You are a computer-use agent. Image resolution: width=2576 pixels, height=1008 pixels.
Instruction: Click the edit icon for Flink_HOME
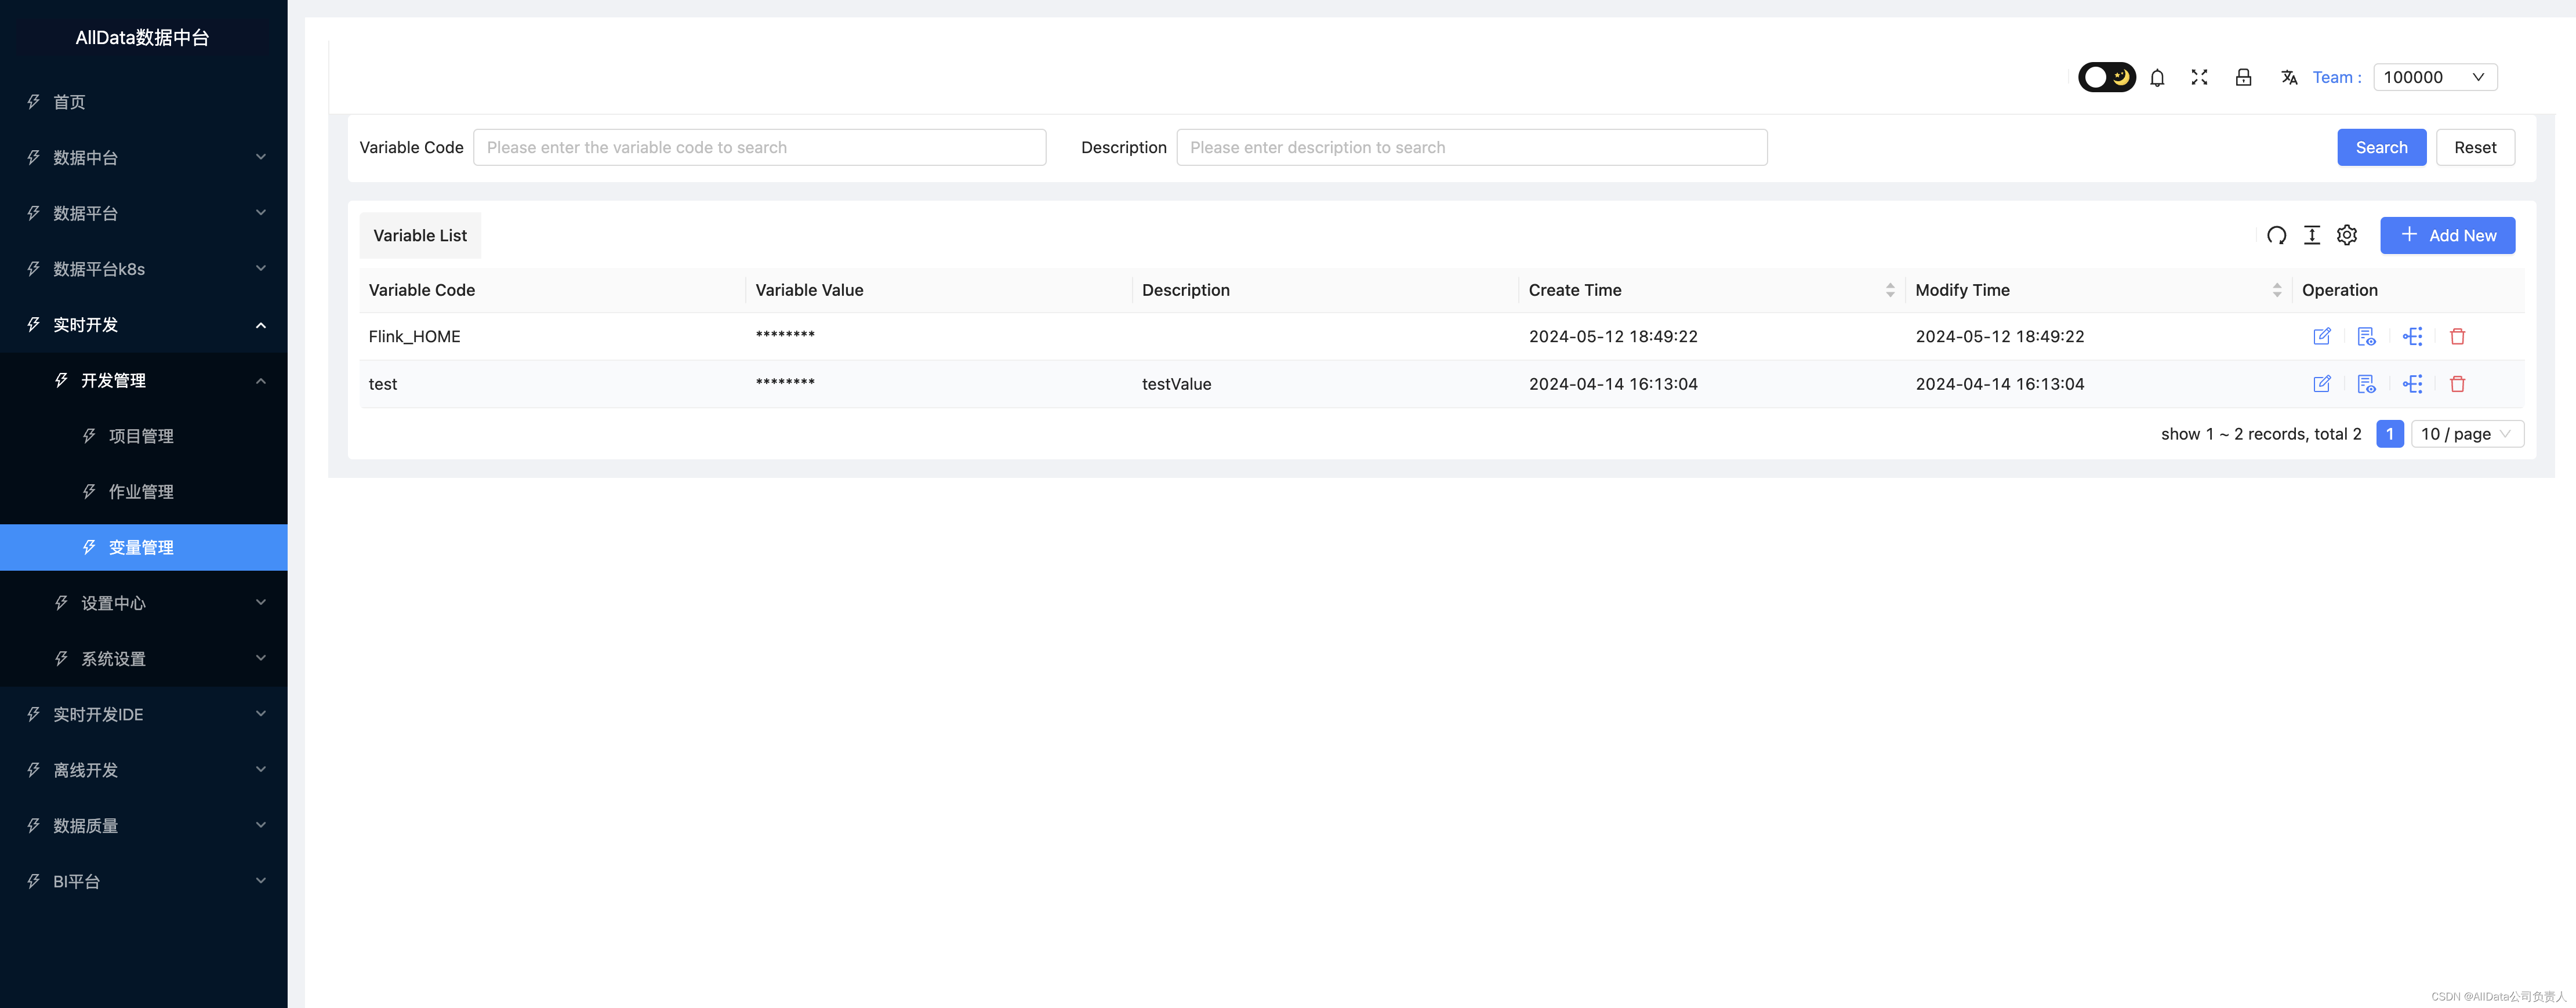(x=2322, y=336)
